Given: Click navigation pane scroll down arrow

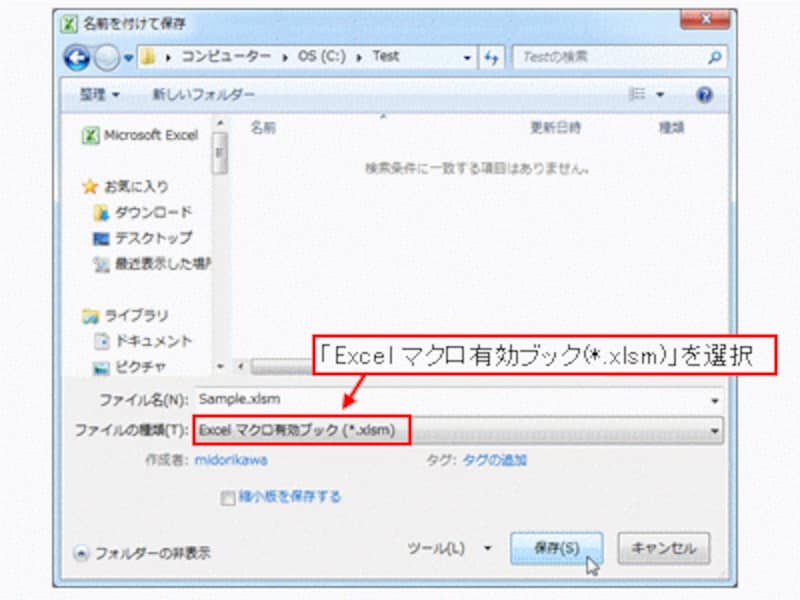Looking at the screenshot, I should coord(220,366).
